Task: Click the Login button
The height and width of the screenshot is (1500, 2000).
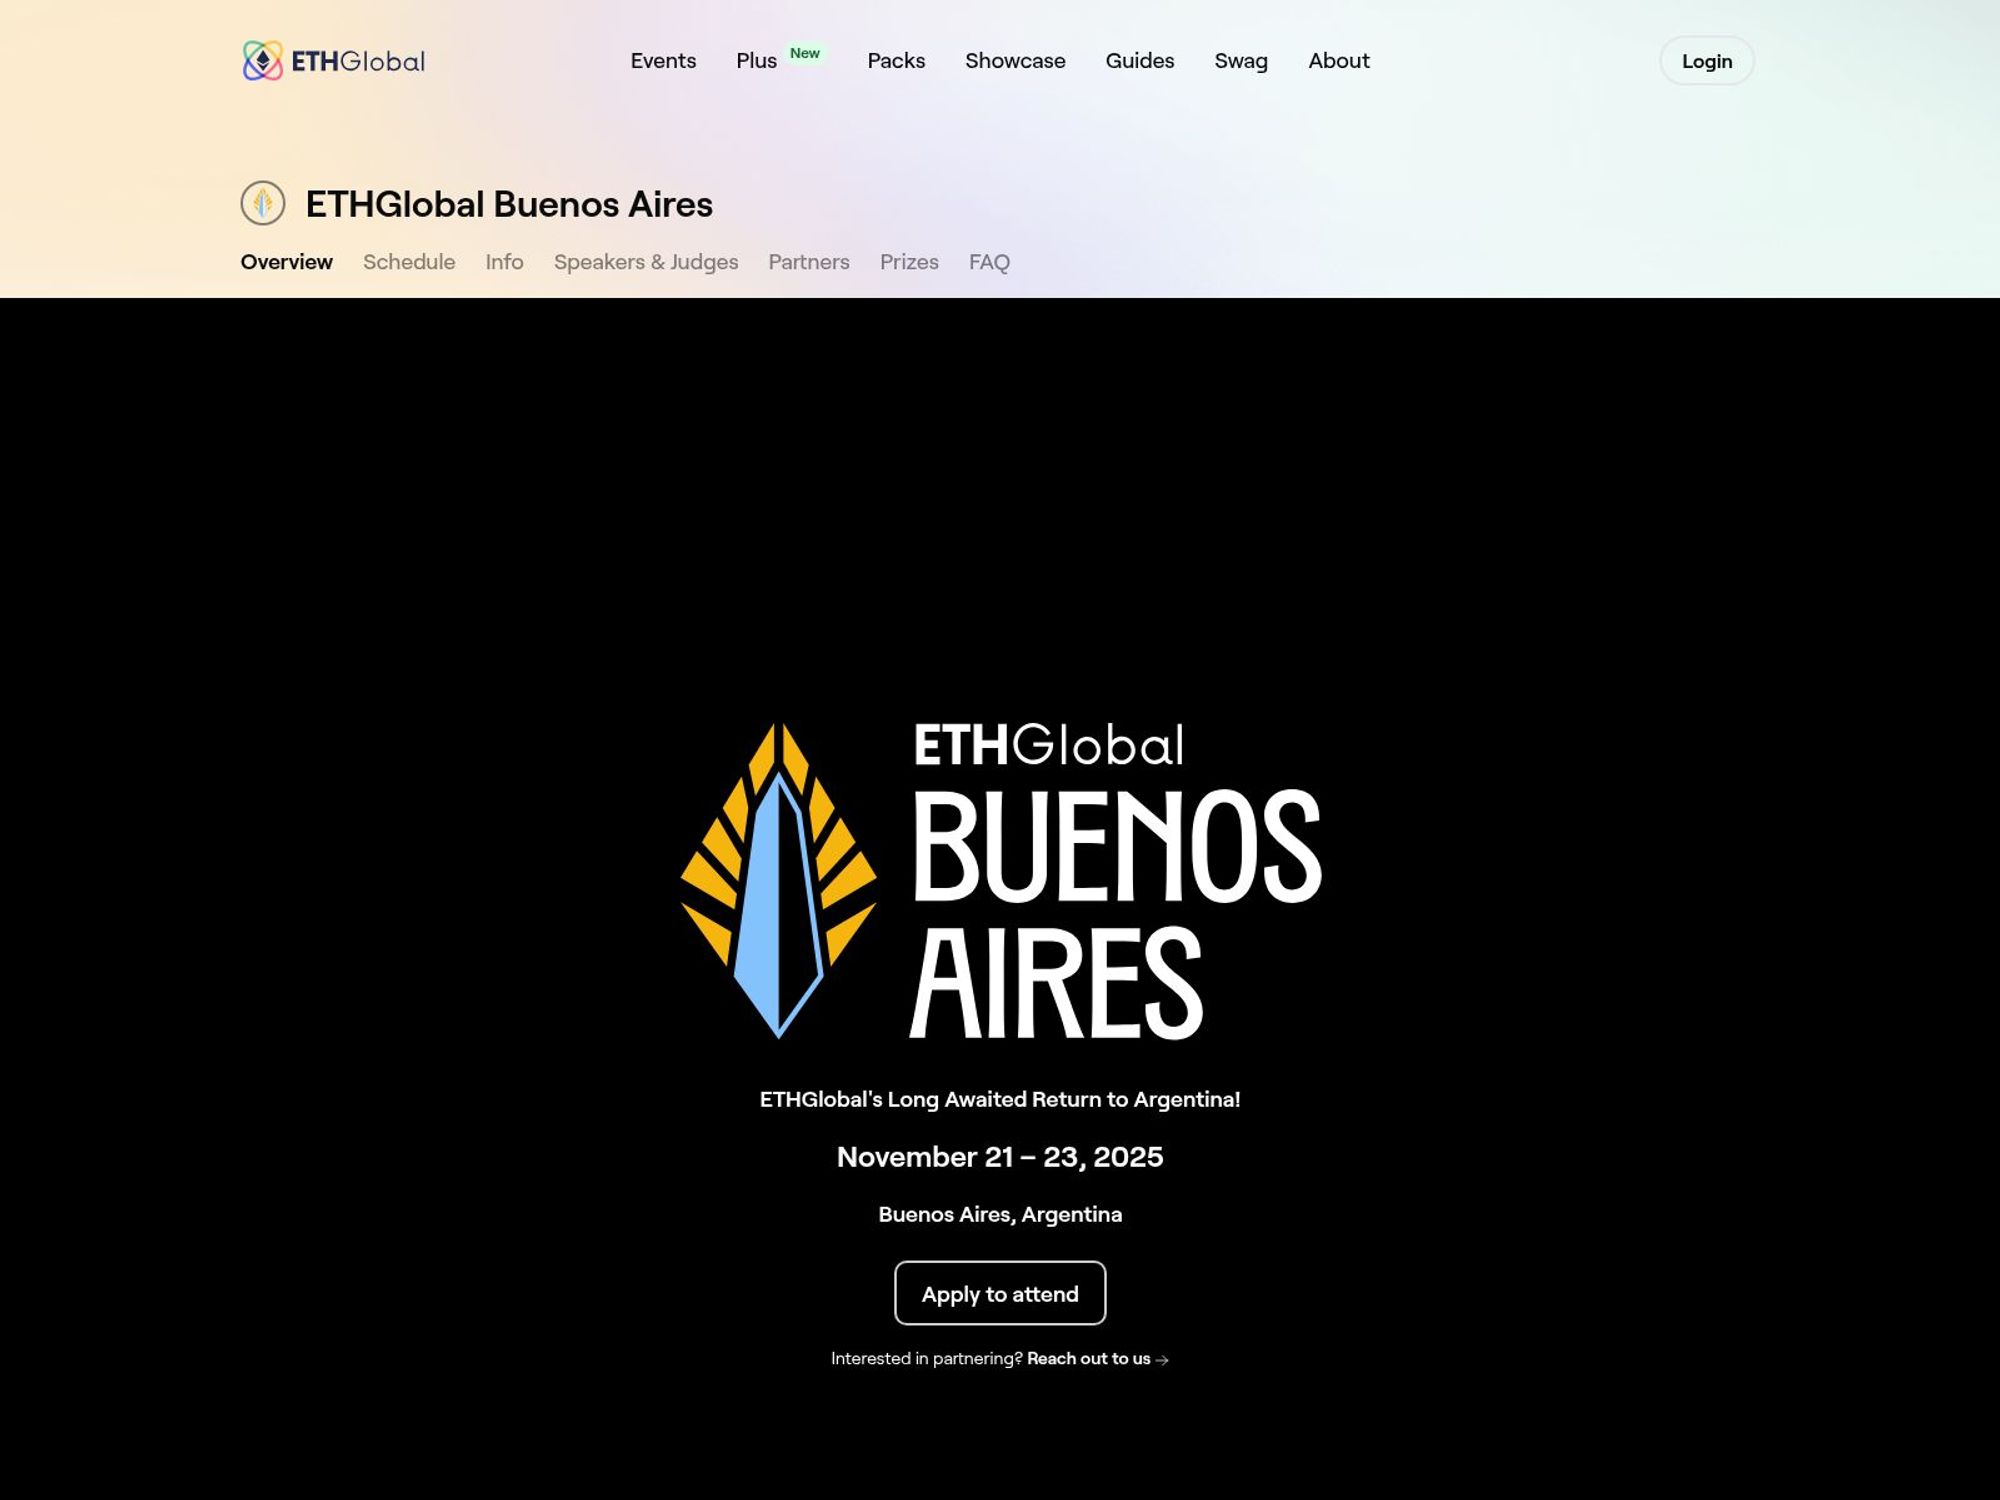Action: [x=1707, y=61]
